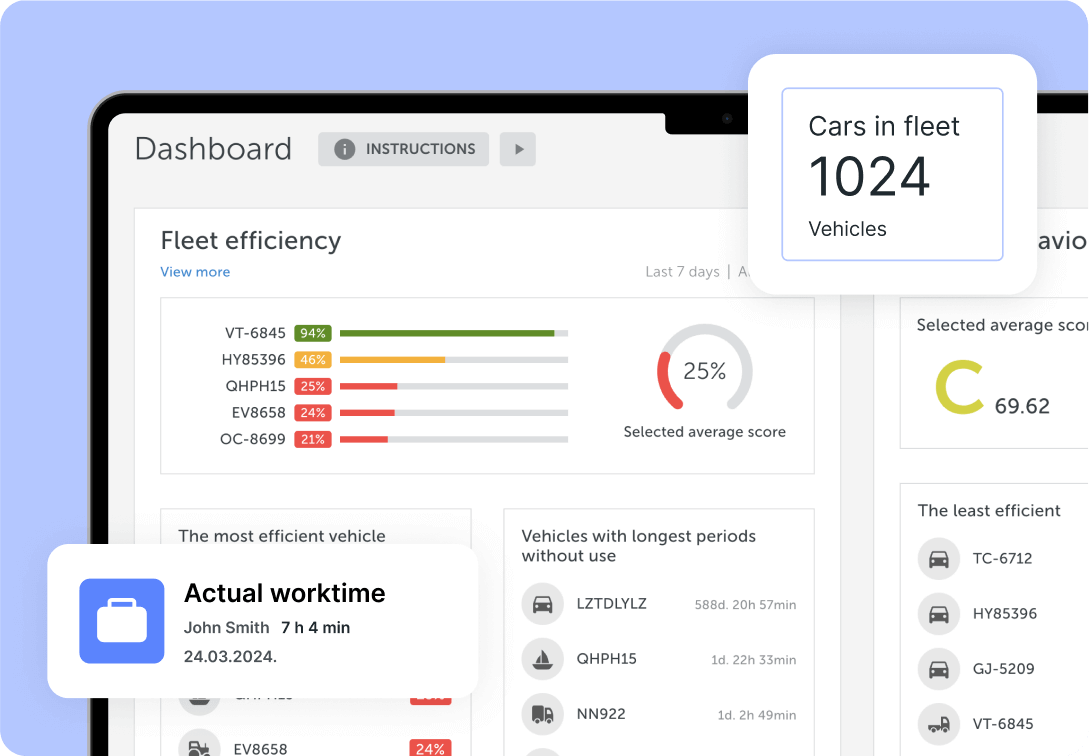Open TC-6712 in least efficient list
Viewport: 1089px width, 756px height.
point(1002,559)
